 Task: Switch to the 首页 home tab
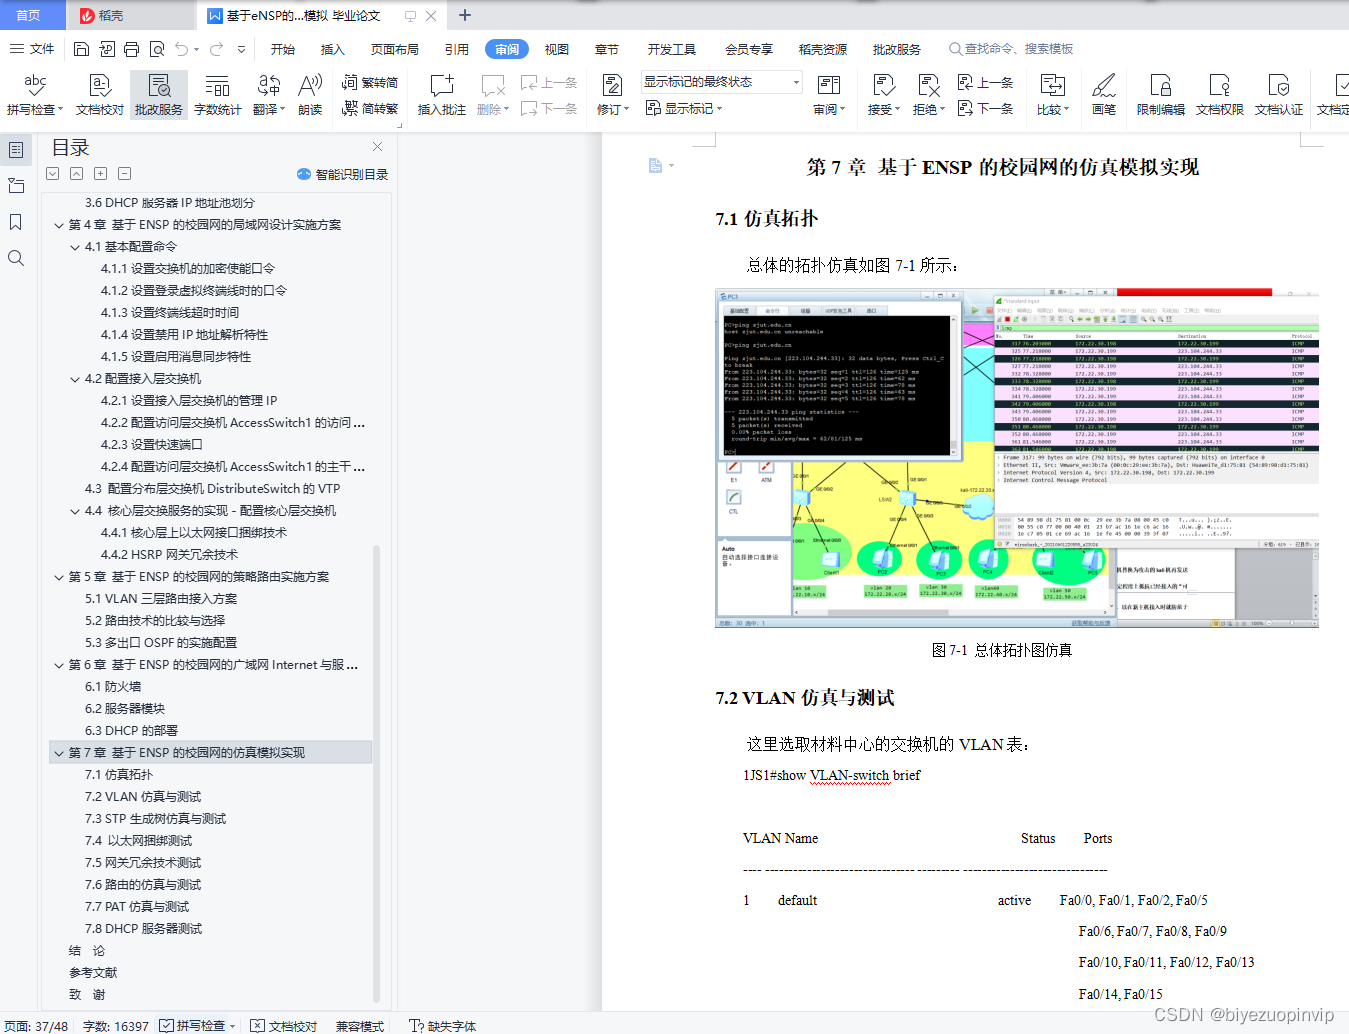coord(31,15)
